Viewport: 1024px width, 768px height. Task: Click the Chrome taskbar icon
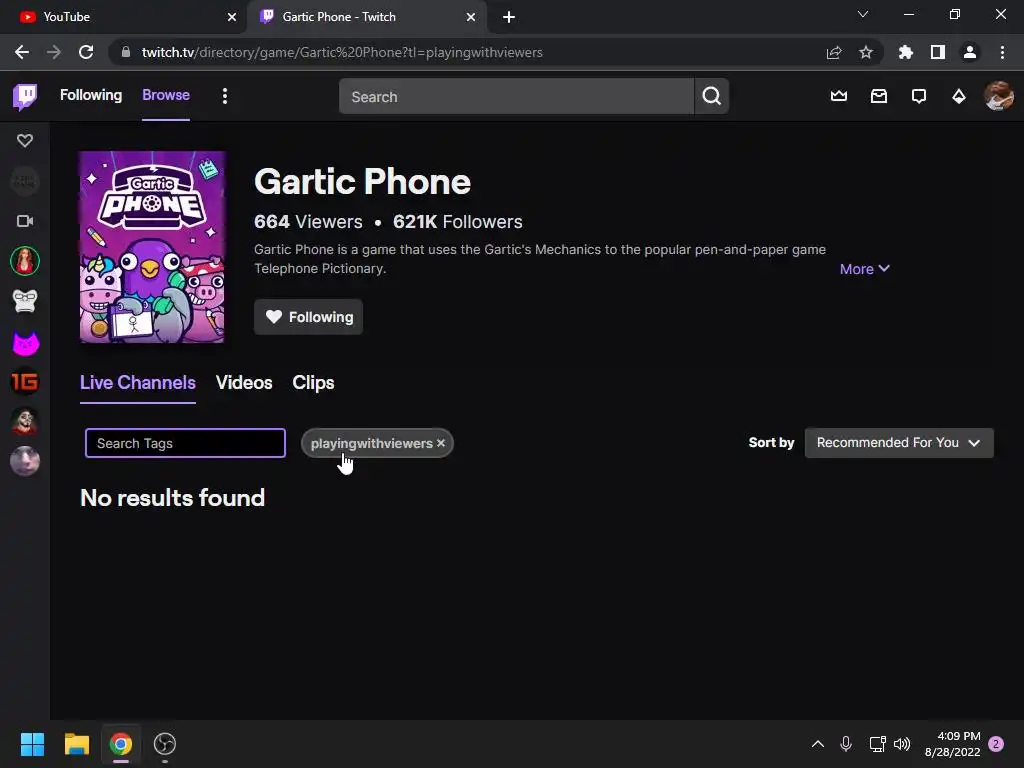coord(121,744)
